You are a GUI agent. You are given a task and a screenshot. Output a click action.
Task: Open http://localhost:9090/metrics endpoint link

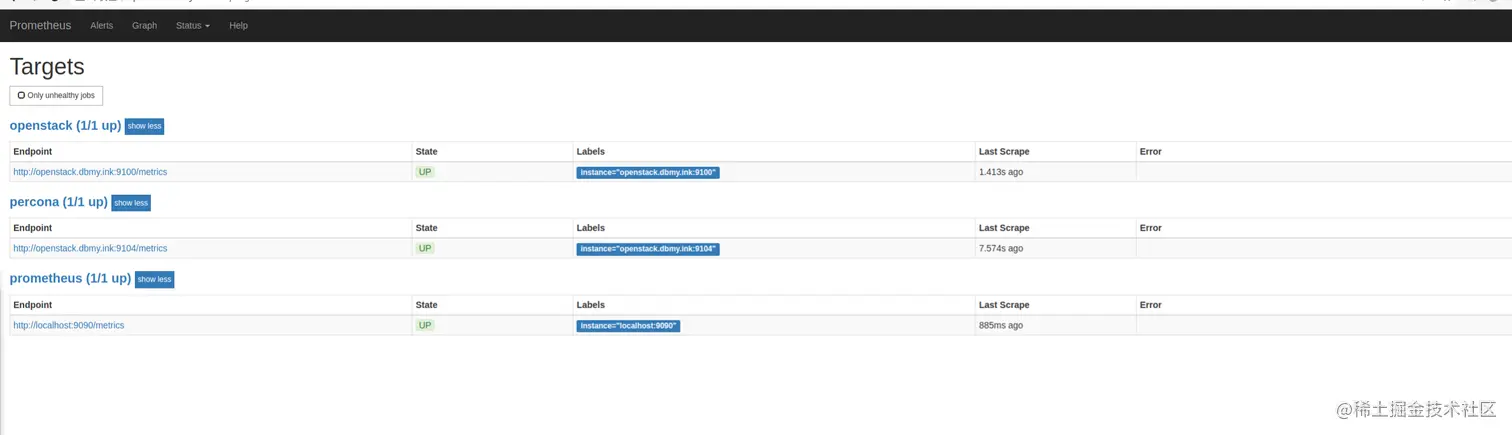(x=68, y=325)
